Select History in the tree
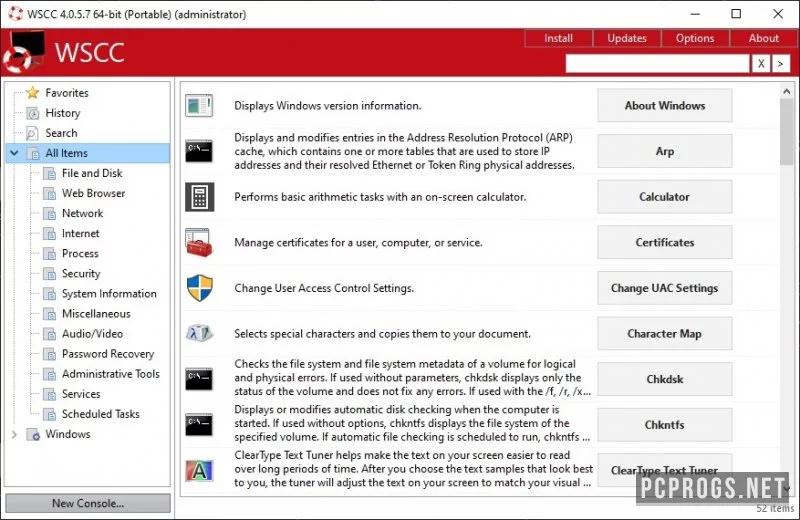This screenshot has height=520, width=800. click(x=63, y=113)
